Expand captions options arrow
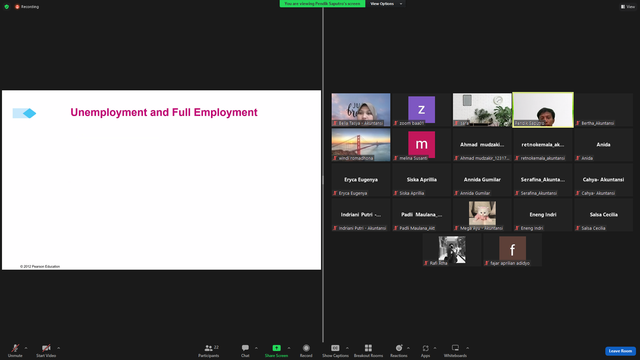Image resolution: width=640 pixels, height=360 pixels. coord(347,348)
